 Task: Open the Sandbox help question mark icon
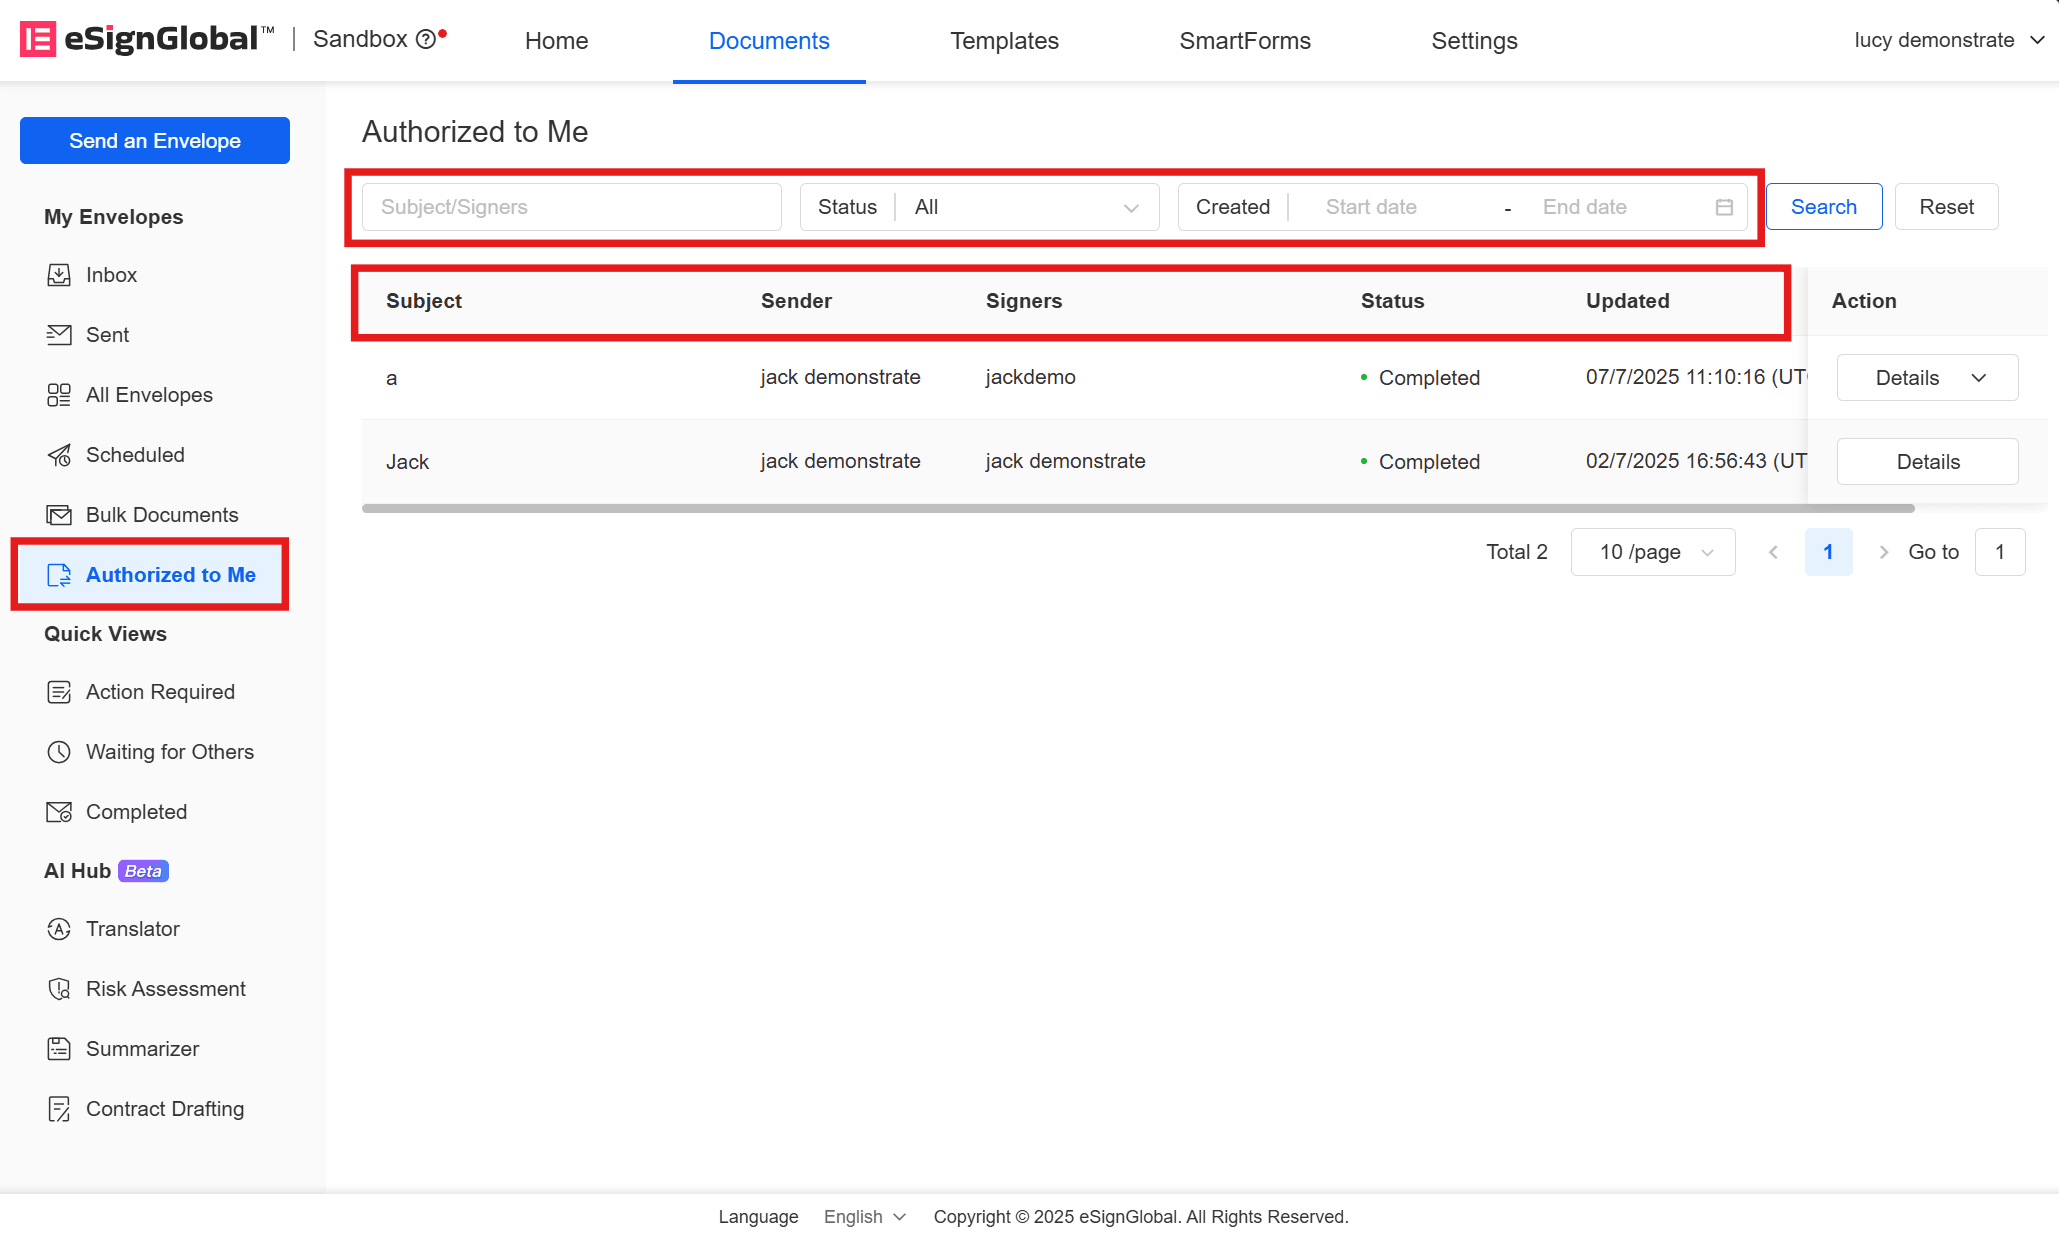(x=426, y=39)
